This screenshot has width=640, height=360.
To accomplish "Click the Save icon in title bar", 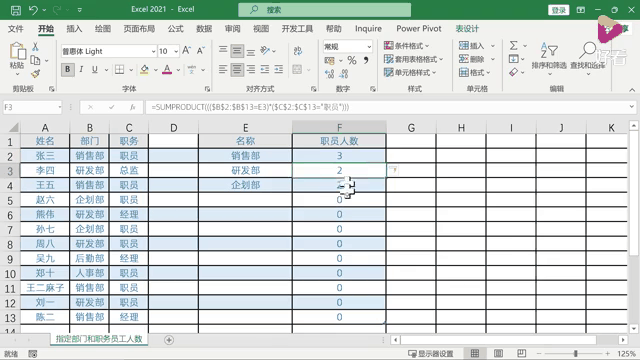I will pos(16,10).
